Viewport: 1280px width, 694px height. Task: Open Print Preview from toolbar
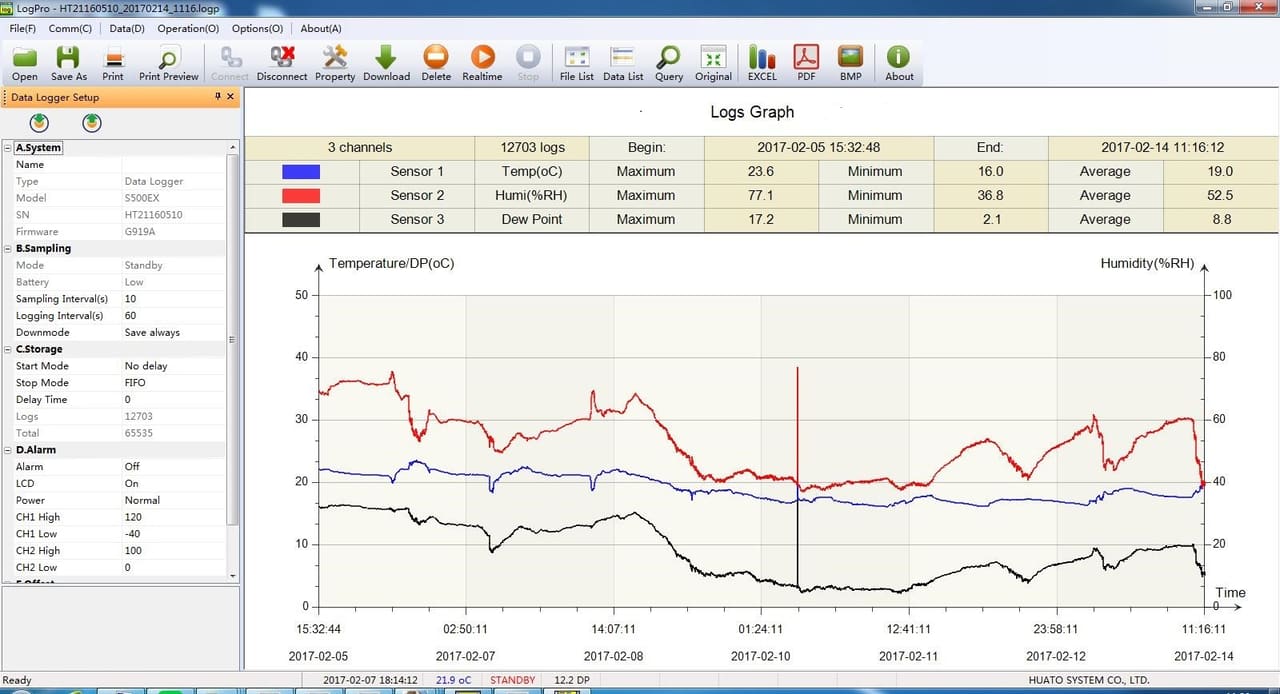168,63
